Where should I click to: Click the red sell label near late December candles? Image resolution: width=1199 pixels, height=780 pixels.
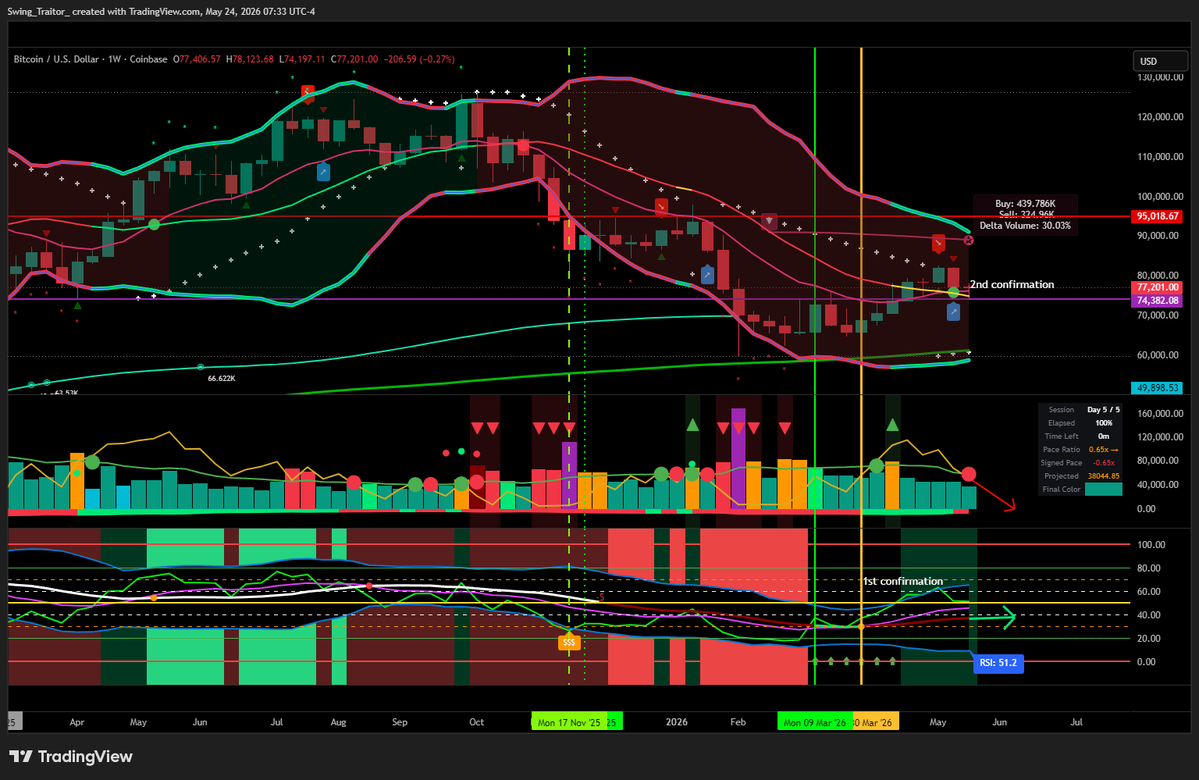click(x=661, y=206)
